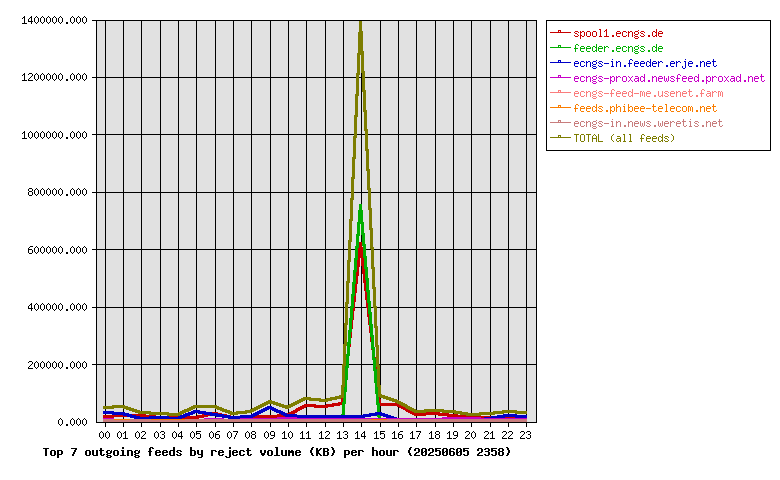Click hour 23 on the x-axis
The height and width of the screenshot is (480, 780).
pyautogui.click(x=525, y=435)
